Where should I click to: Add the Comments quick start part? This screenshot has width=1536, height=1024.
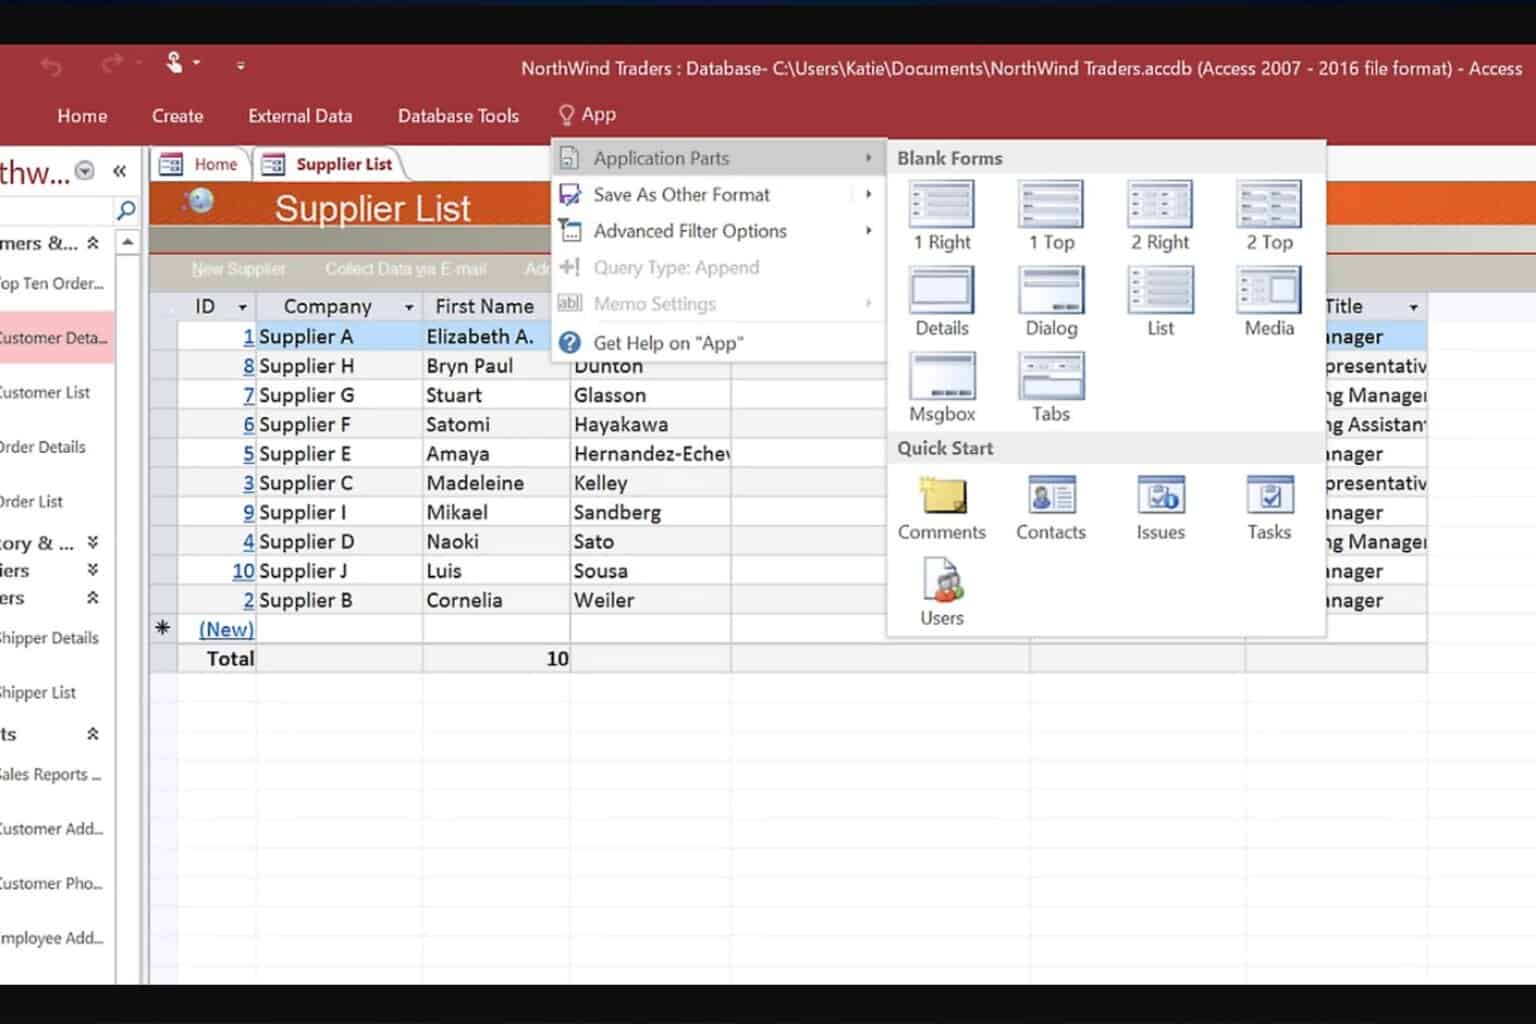tap(941, 508)
